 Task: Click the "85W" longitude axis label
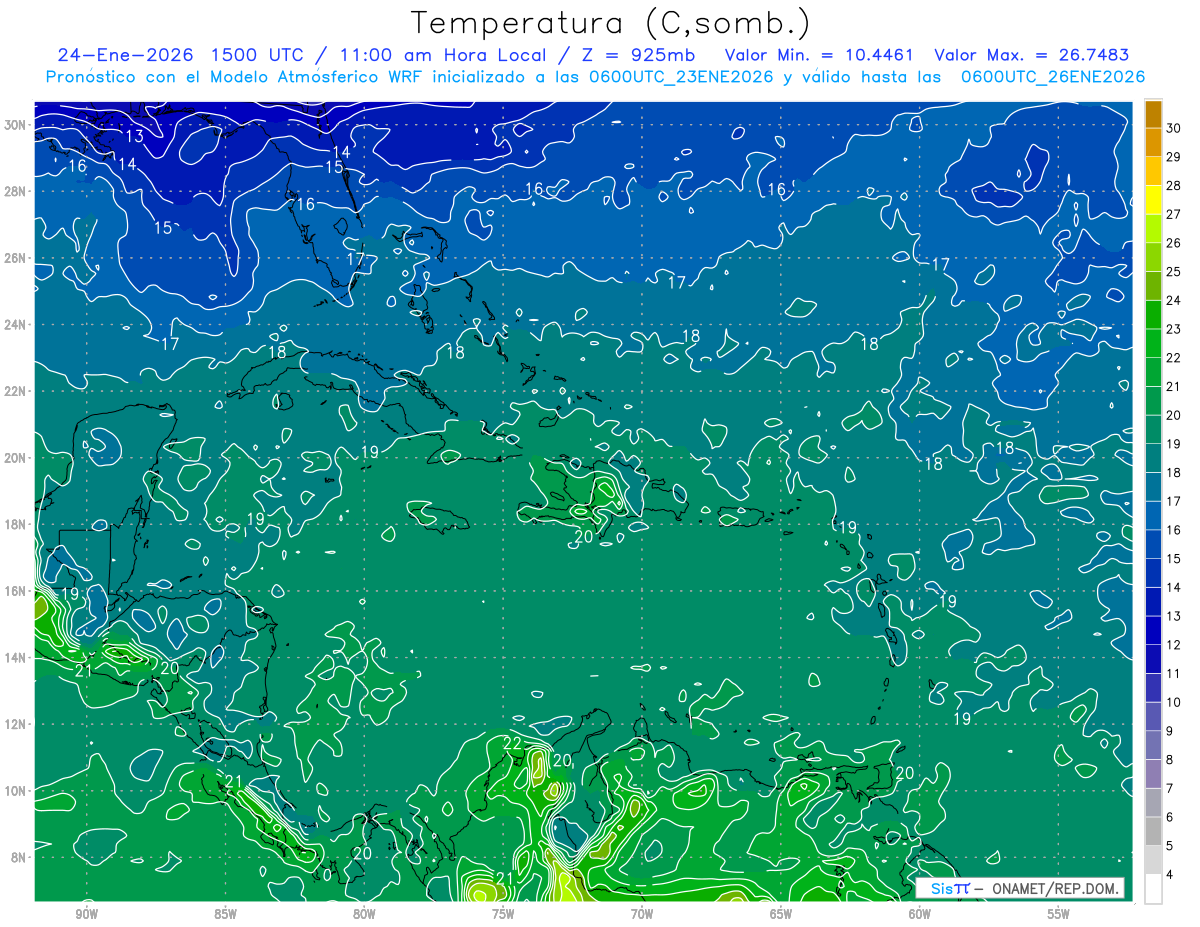pos(225,914)
